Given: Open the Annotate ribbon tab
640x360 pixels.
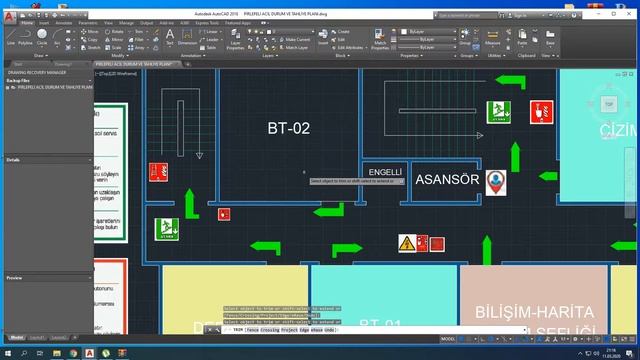Looking at the screenshot, I should (64, 23).
